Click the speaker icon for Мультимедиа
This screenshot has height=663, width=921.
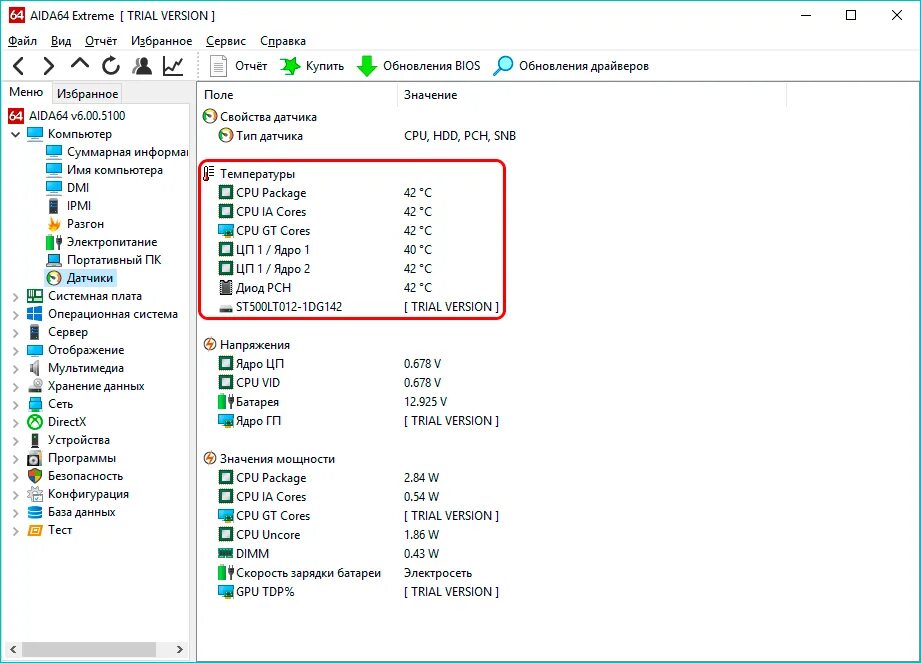pos(35,368)
